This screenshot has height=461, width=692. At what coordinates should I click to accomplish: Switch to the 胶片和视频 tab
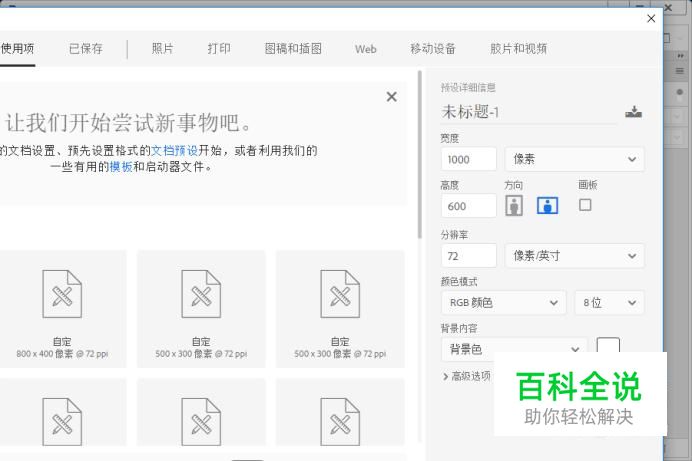(519, 49)
